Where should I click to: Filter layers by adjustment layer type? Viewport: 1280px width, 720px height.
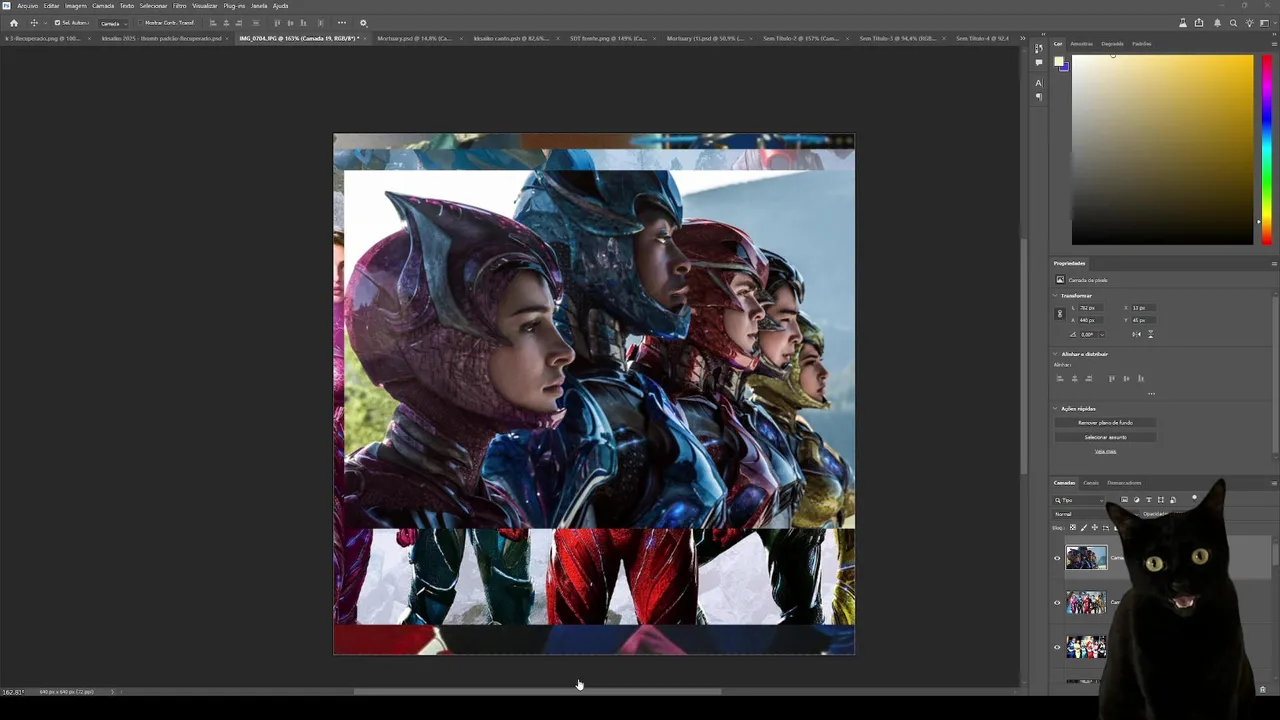[1136, 500]
